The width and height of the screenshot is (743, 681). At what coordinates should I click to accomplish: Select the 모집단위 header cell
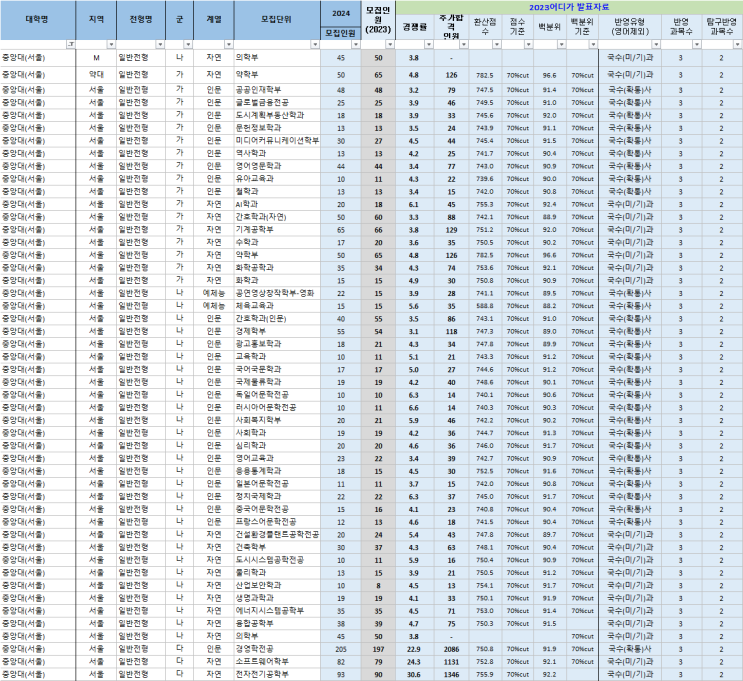pyautogui.click(x=277, y=20)
